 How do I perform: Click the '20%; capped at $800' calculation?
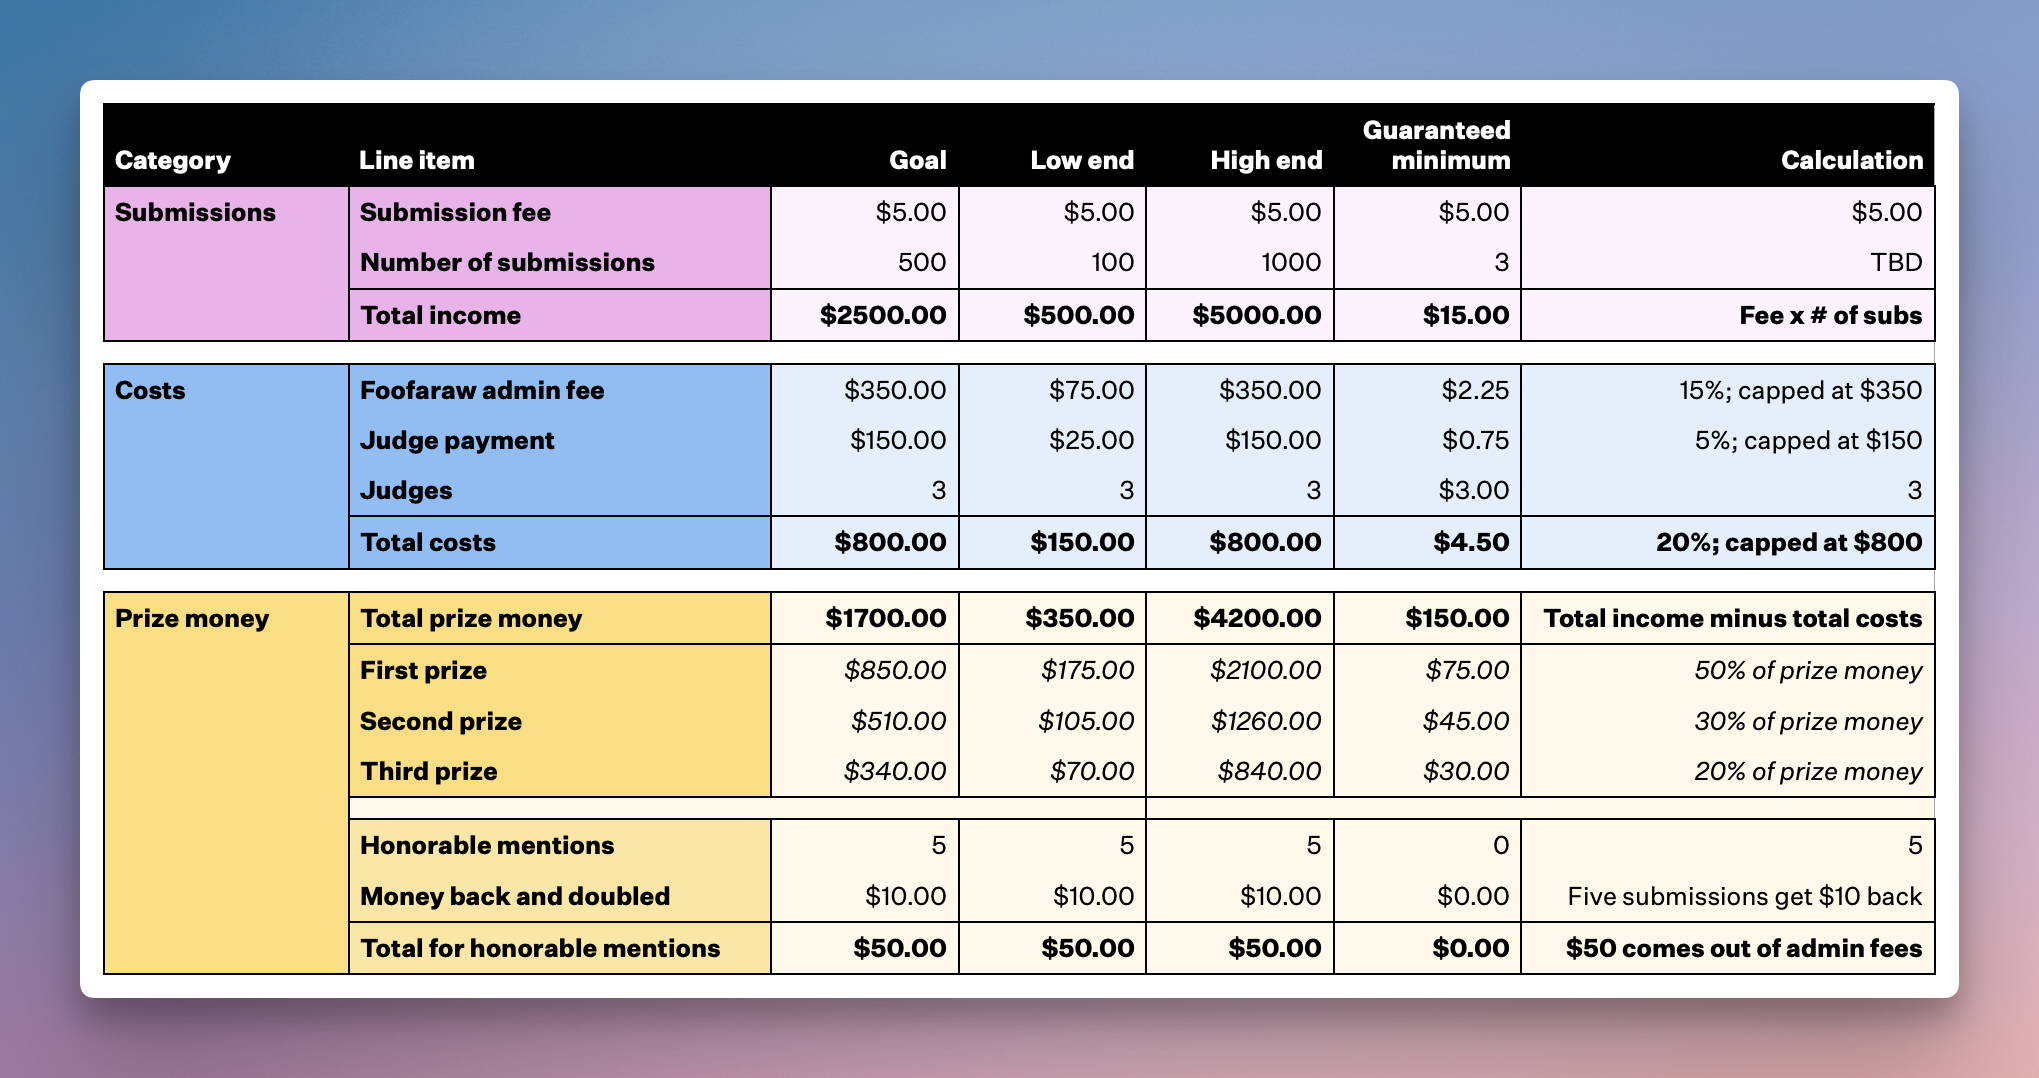pyautogui.click(x=1789, y=542)
